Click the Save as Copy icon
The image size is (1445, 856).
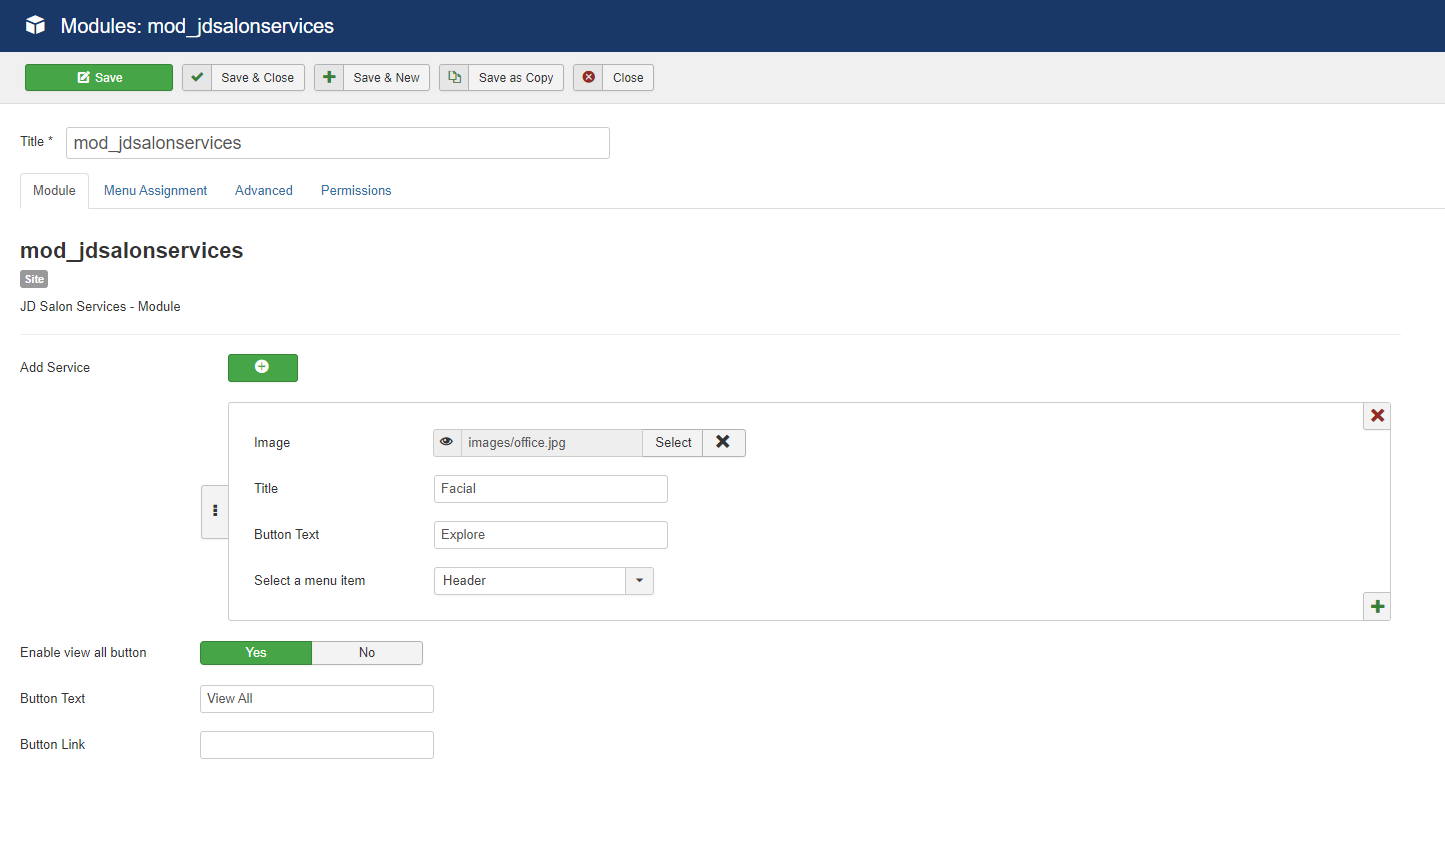(x=454, y=77)
